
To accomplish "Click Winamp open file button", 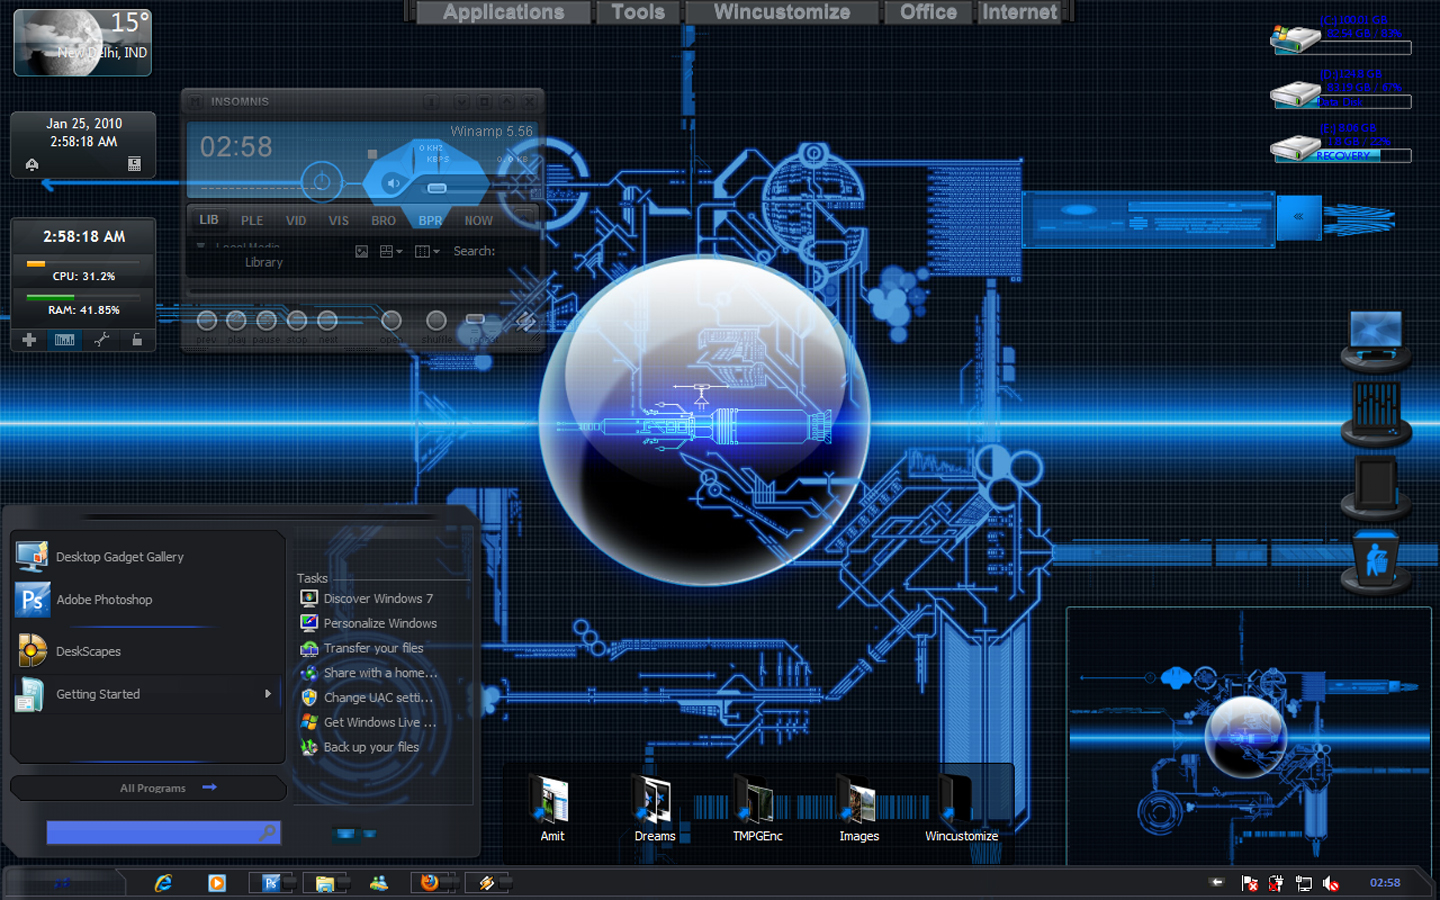I will click(x=391, y=321).
